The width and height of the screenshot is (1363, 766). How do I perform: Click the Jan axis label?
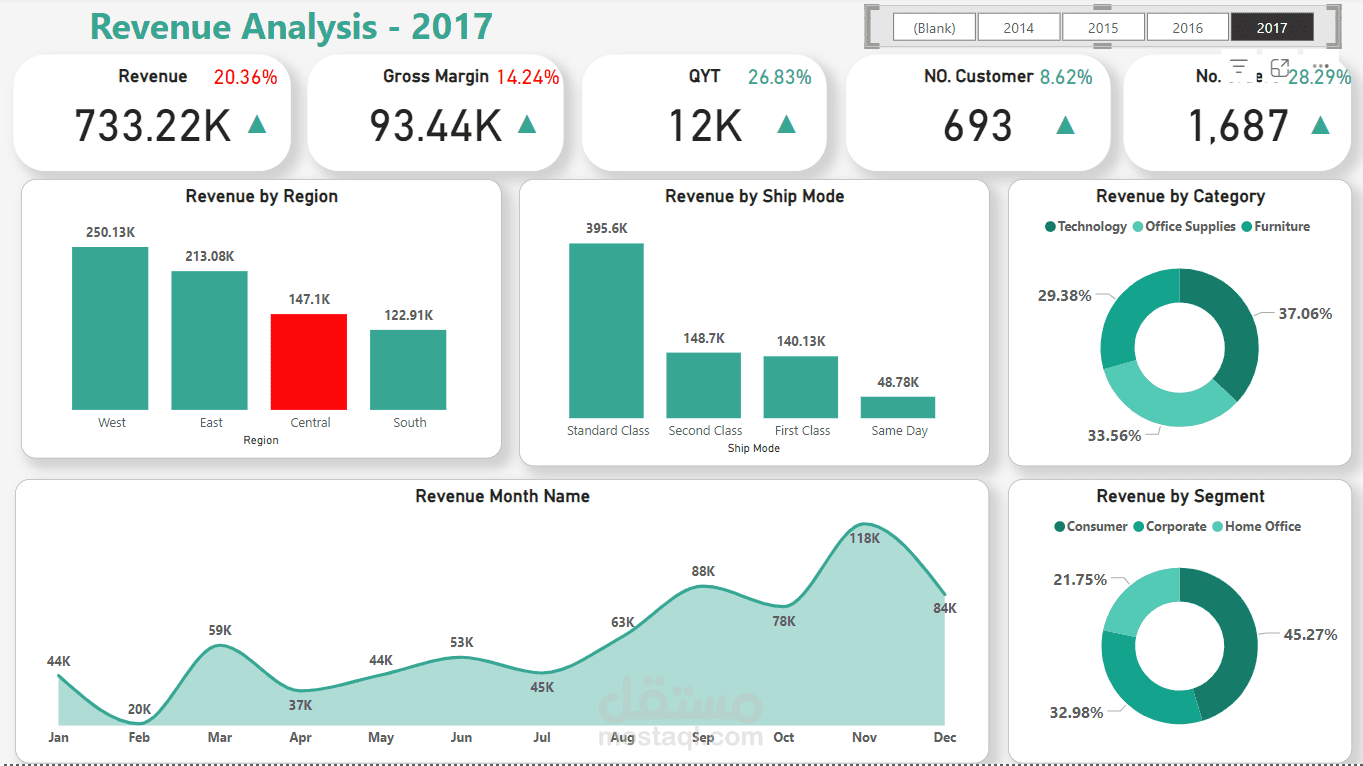(58, 737)
